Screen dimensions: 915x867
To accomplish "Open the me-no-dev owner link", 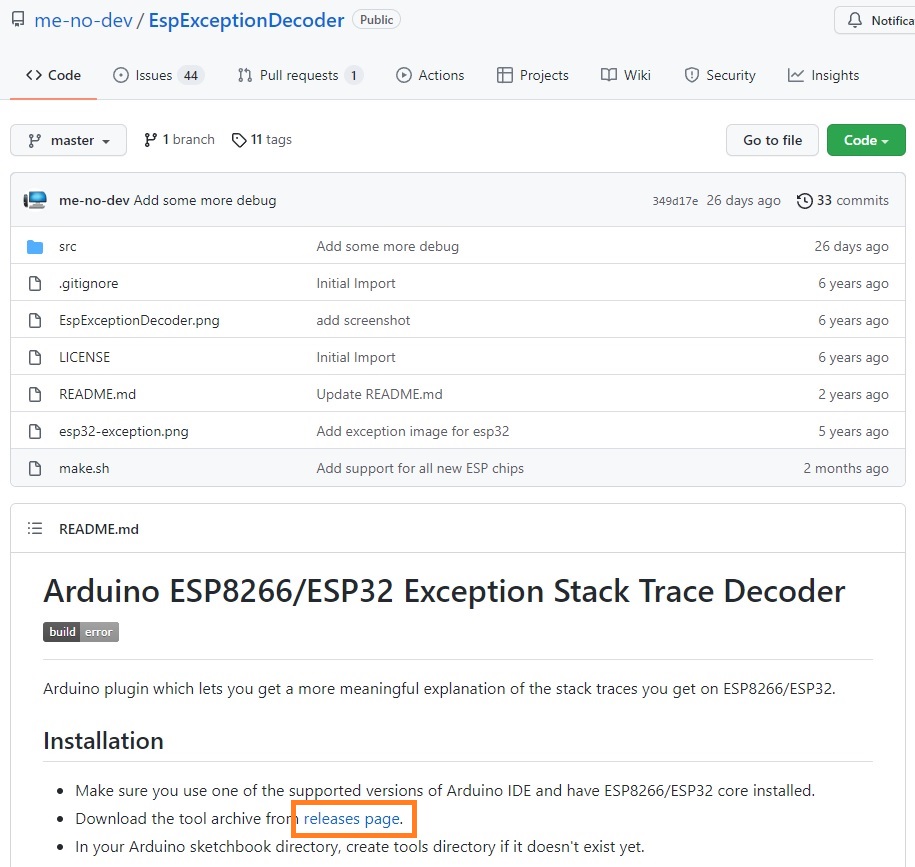I will pos(83,20).
